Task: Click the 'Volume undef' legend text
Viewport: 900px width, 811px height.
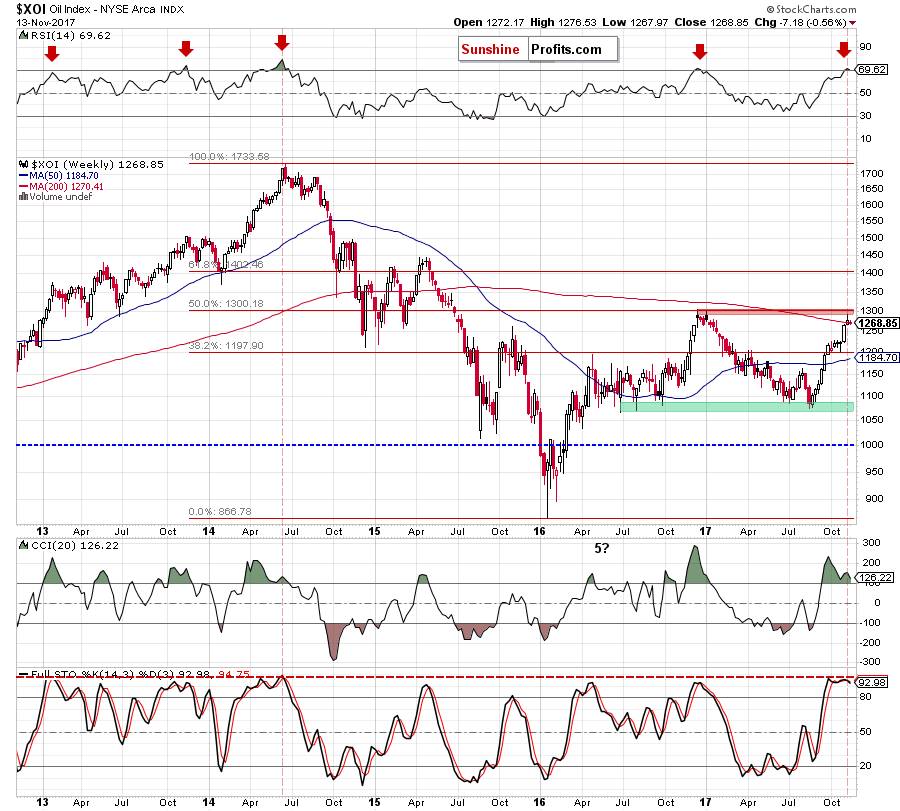Action: pyautogui.click(x=61, y=197)
